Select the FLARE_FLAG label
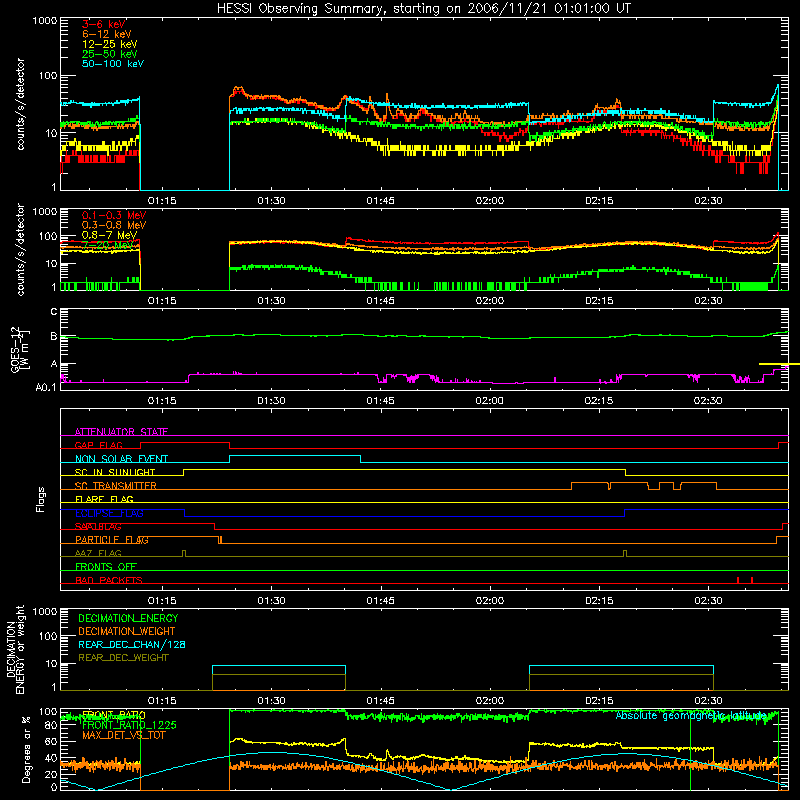The image size is (800, 800). coord(104,499)
